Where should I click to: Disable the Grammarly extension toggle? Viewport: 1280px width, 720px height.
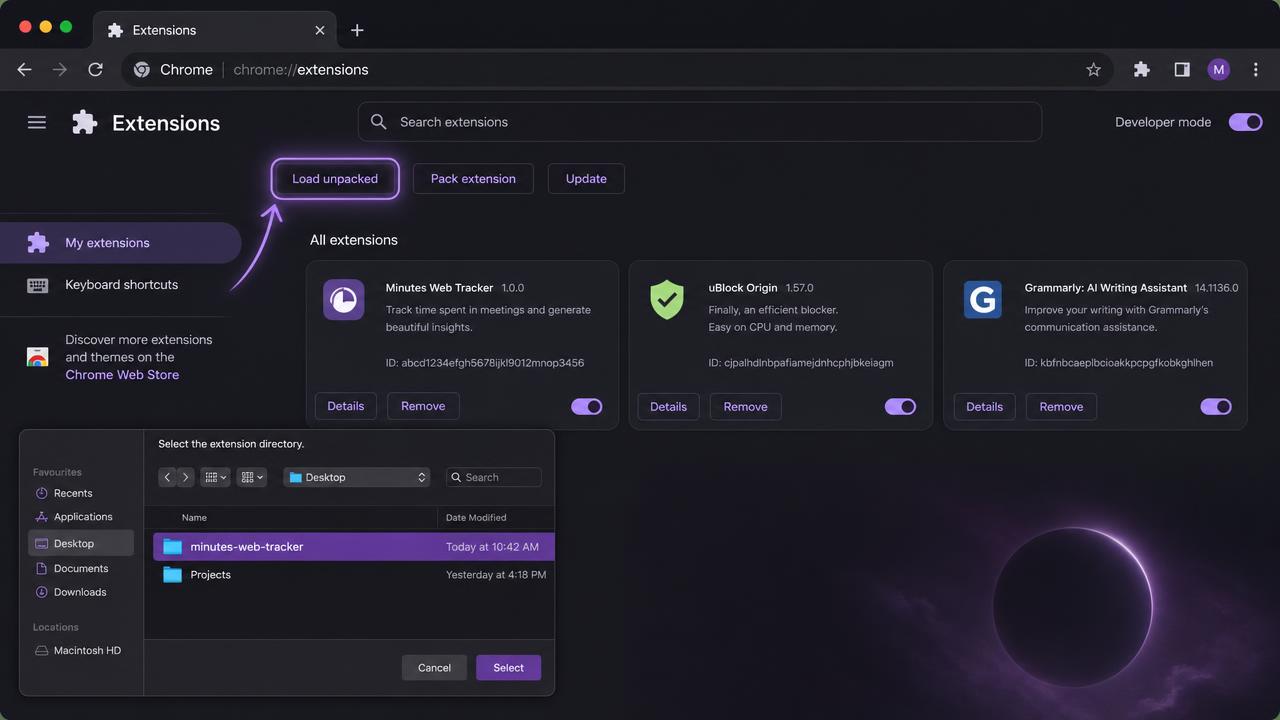tap(1216, 407)
